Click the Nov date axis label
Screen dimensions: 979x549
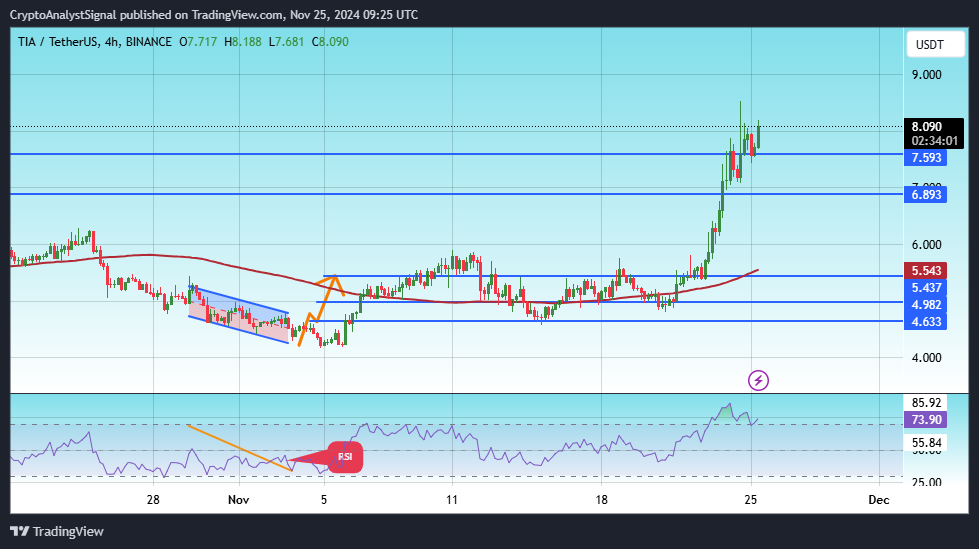(x=239, y=500)
